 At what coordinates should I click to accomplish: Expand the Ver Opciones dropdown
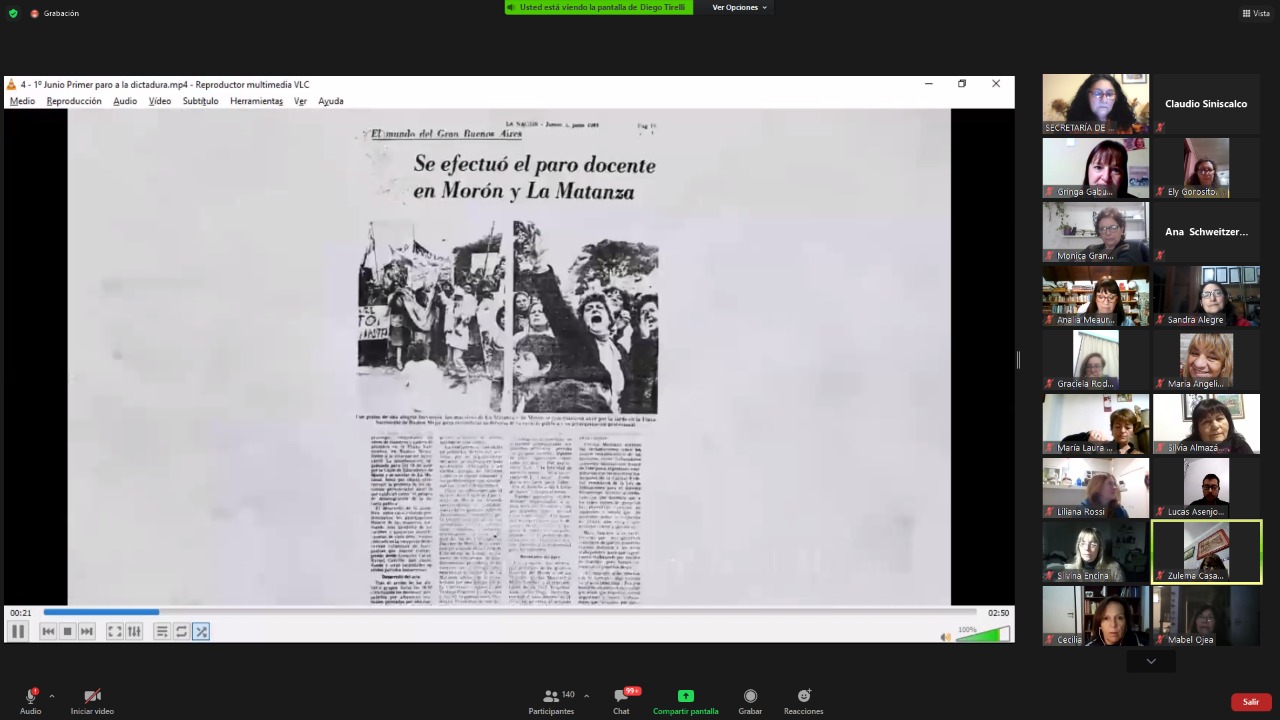click(739, 7)
